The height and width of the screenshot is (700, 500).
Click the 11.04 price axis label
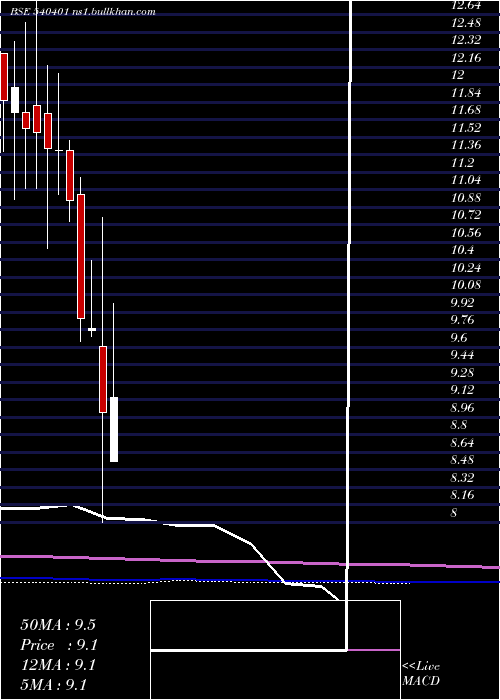[467, 180]
